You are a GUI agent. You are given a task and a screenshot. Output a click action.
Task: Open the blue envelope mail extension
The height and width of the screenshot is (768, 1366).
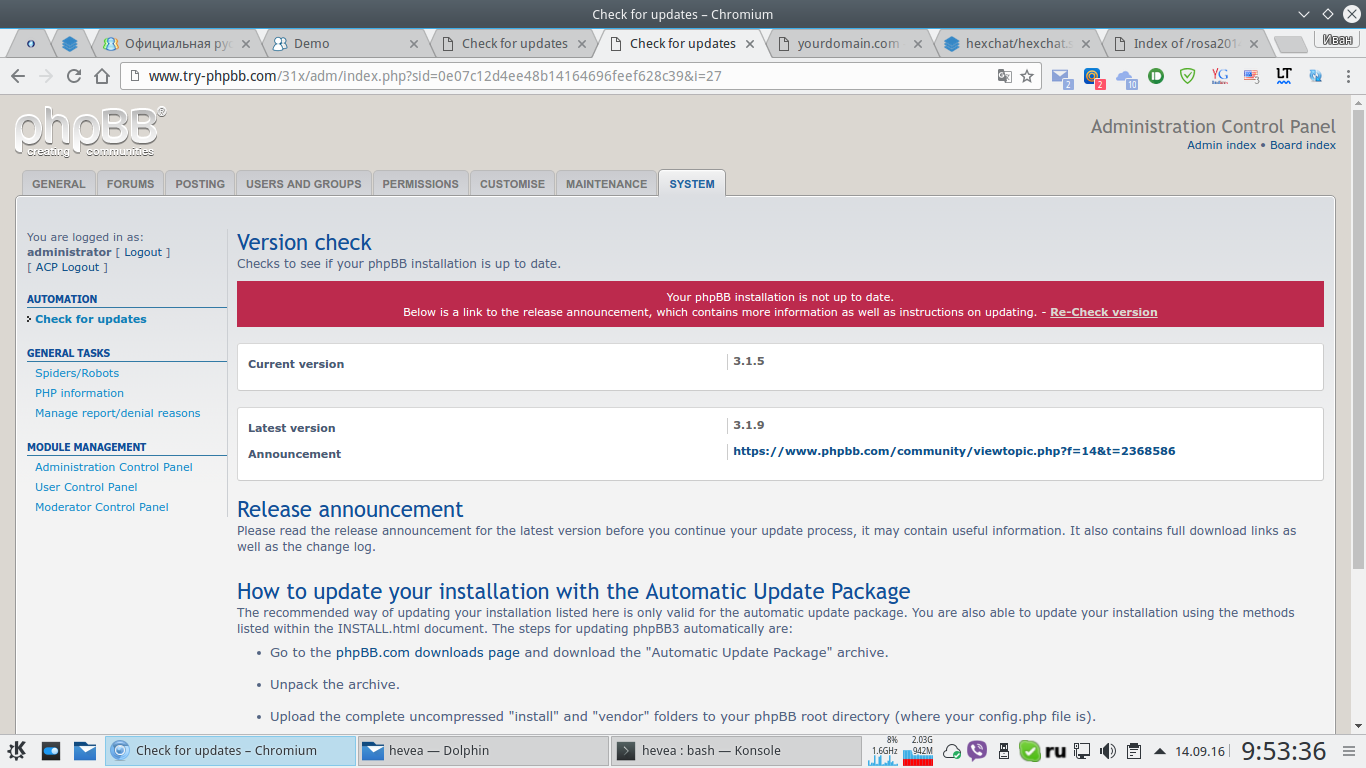coord(1061,76)
